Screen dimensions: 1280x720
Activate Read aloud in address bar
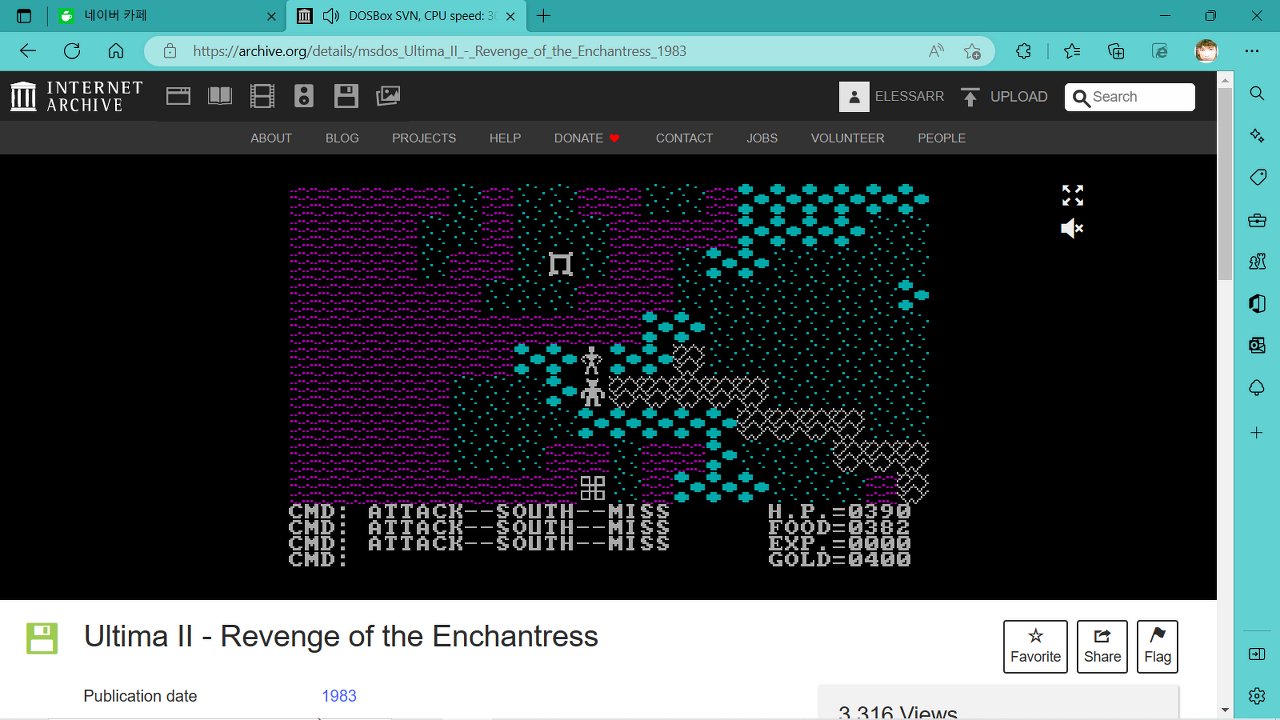[x=936, y=51]
